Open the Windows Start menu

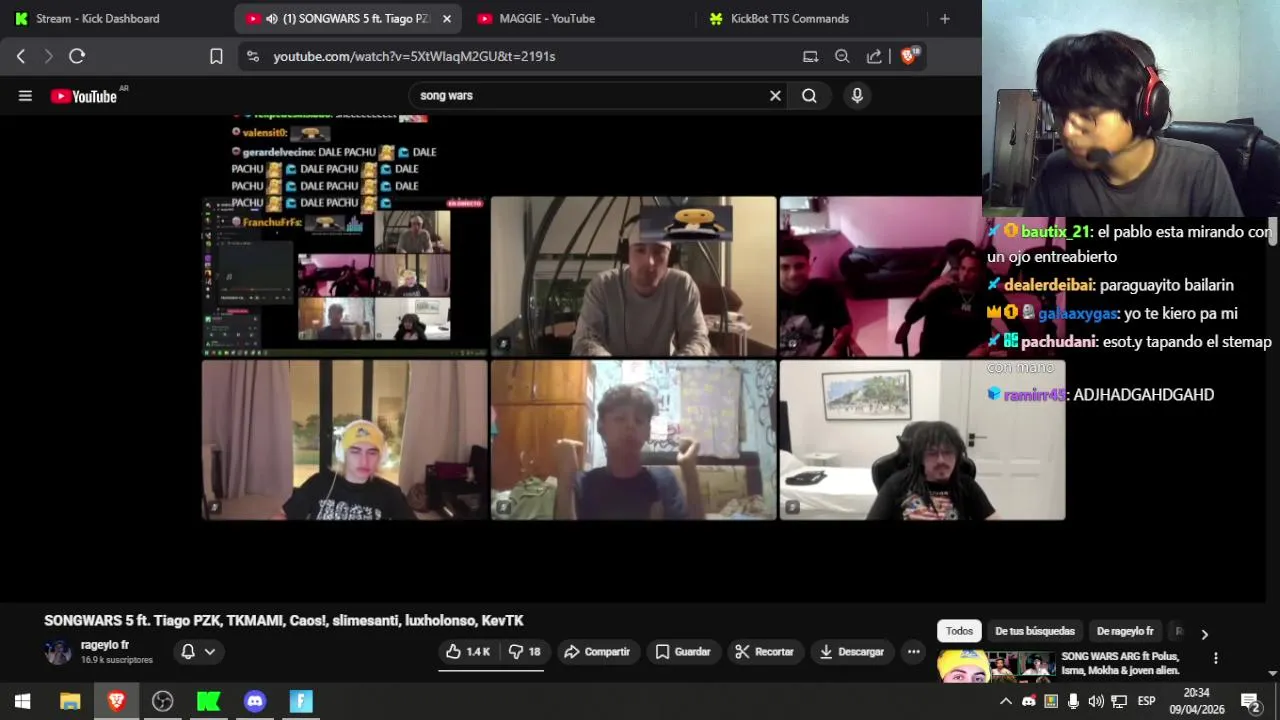(22, 701)
